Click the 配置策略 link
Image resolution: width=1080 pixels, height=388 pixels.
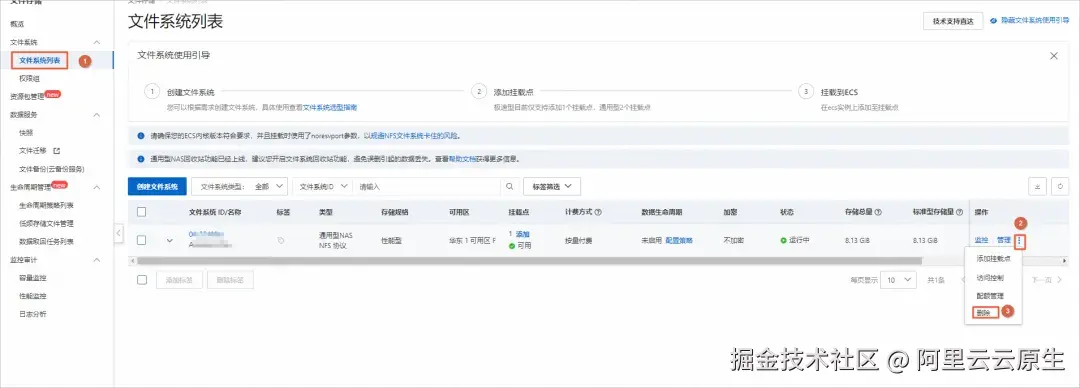point(679,241)
